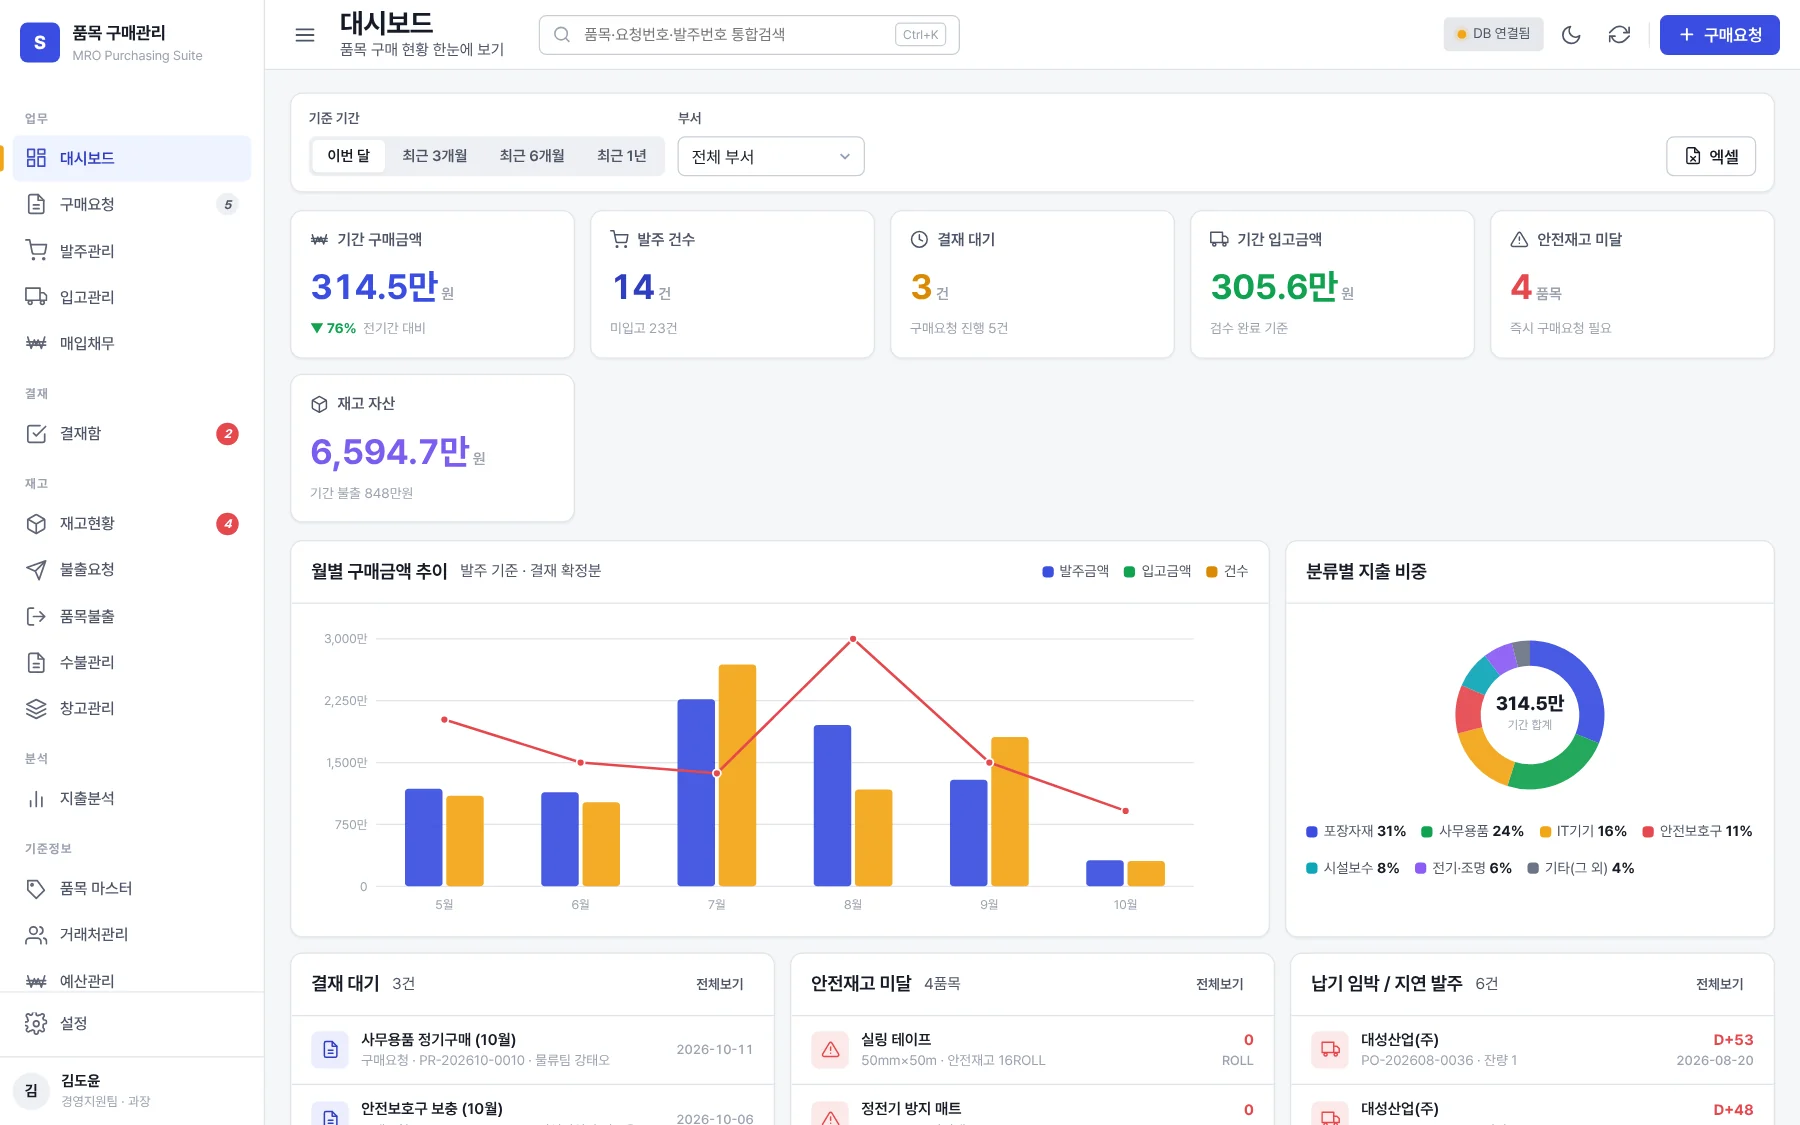Toggle 입고금액 series in chart legend
The height and width of the screenshot is (1125, 1800).
[x=1157, y=571]
